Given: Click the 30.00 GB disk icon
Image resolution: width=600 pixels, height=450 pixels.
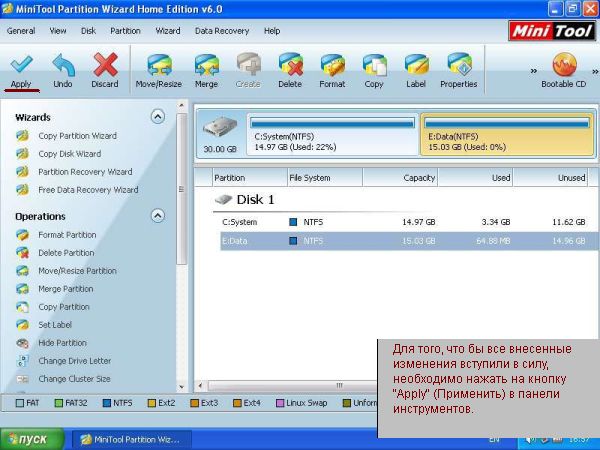Looking at the screenshot, I should click(x=220, y=127).
